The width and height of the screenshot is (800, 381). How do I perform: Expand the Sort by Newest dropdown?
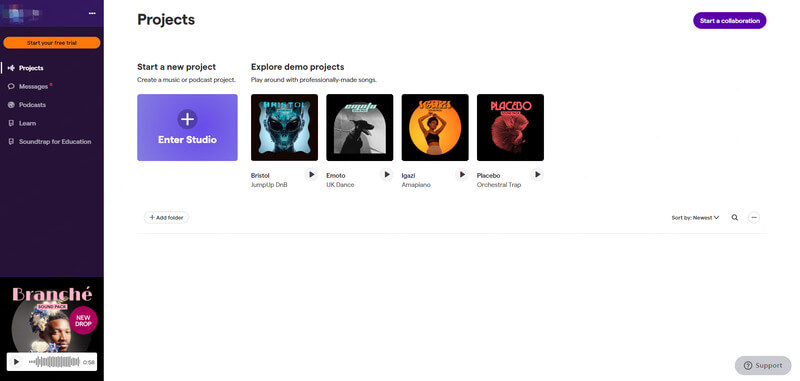[x=695, y=217]
